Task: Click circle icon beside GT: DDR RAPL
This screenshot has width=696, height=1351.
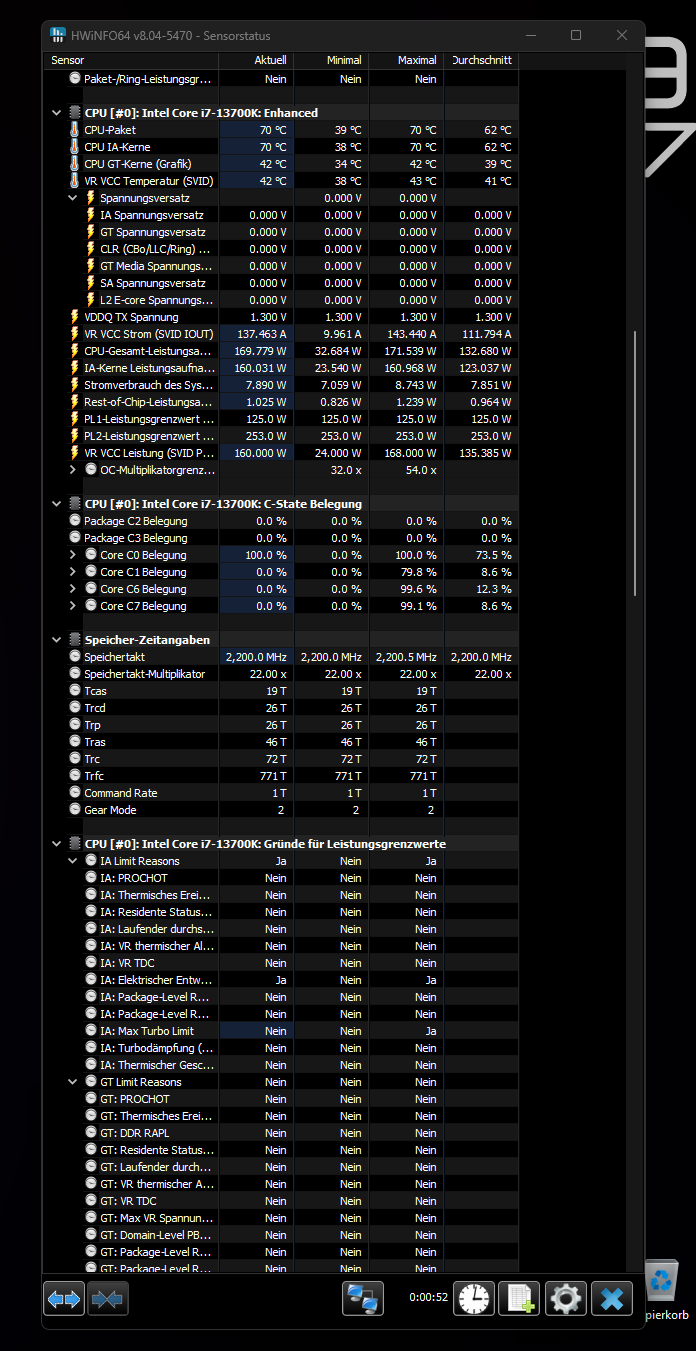Action: [91, 1133]
